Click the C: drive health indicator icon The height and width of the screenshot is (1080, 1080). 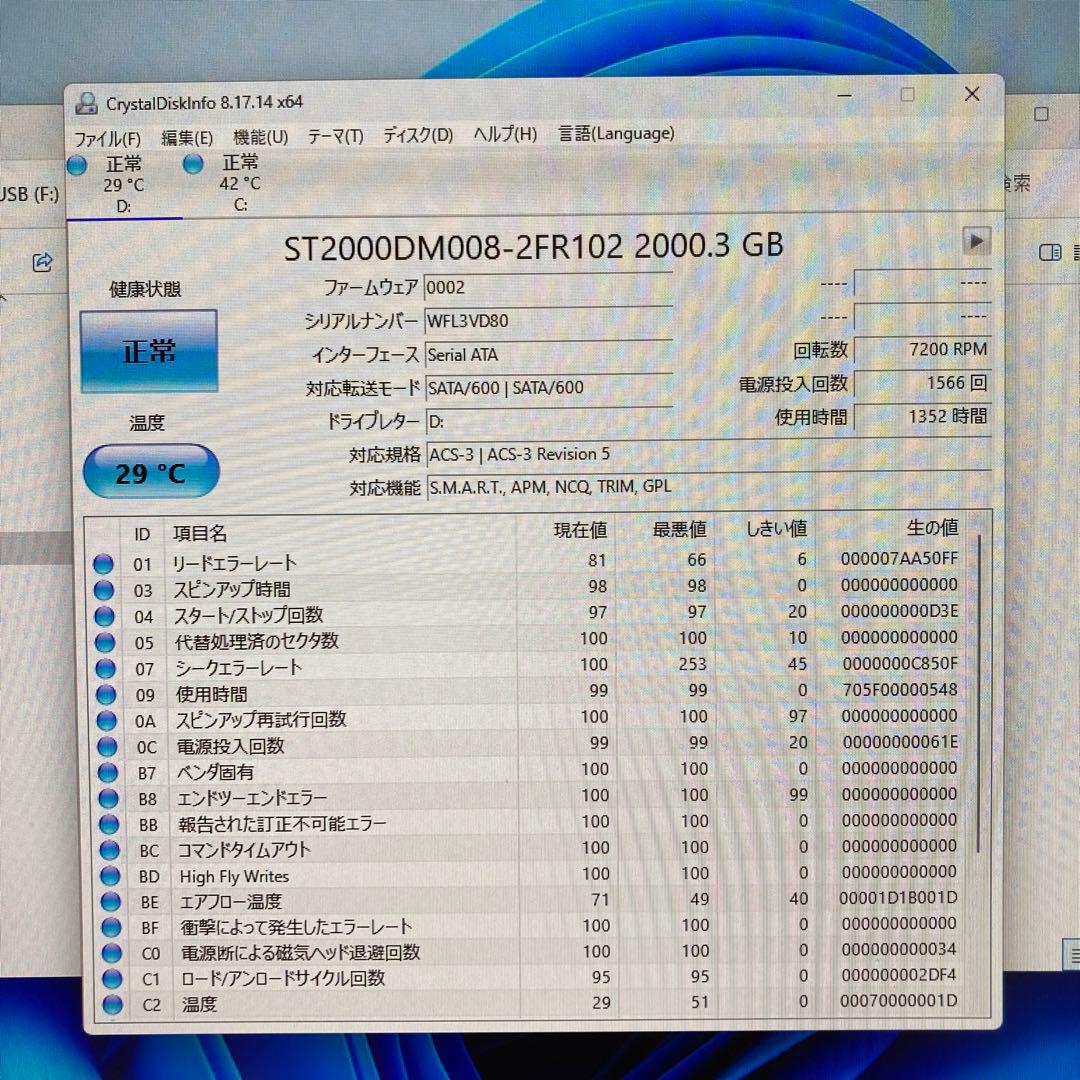(191, 164)
